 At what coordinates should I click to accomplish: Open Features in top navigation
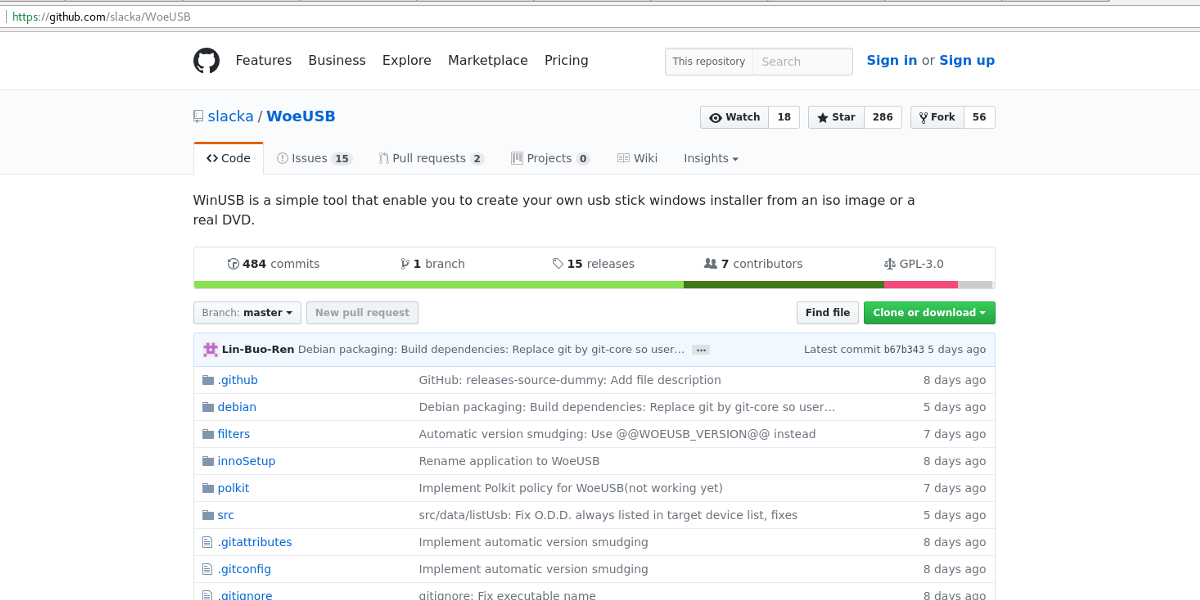click(264, 61)
